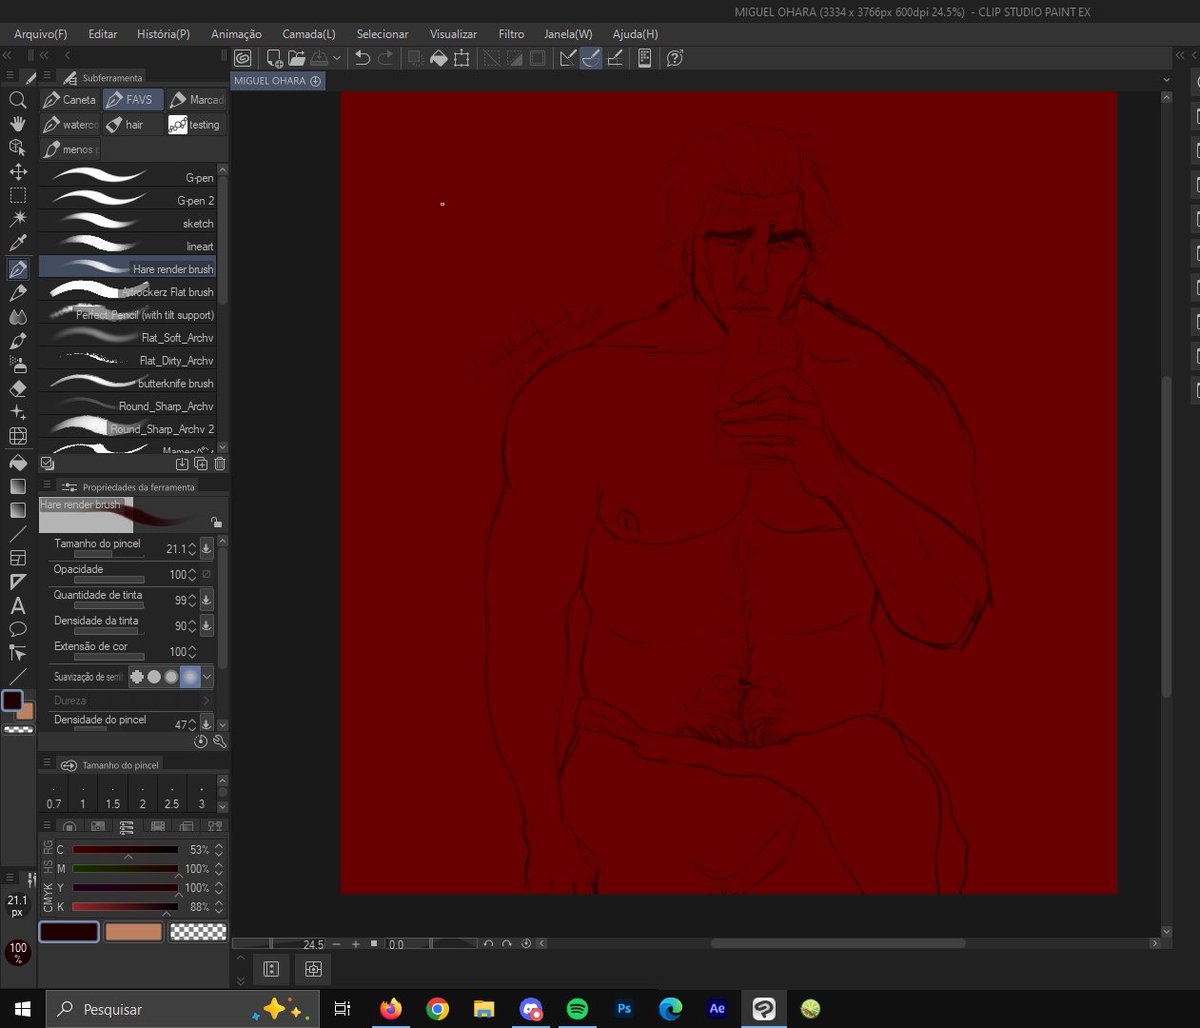Image resolution: width=1200 pixels, height=1028 pixels.
Task: Select the rectangular Selection tool
Action: pos(17,196)
